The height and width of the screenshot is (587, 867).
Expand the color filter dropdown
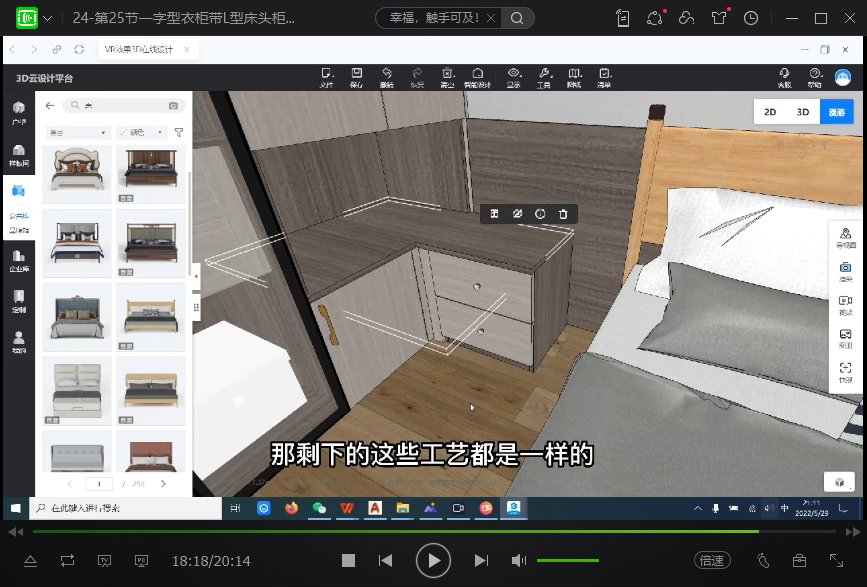click(x=143, y=132)
